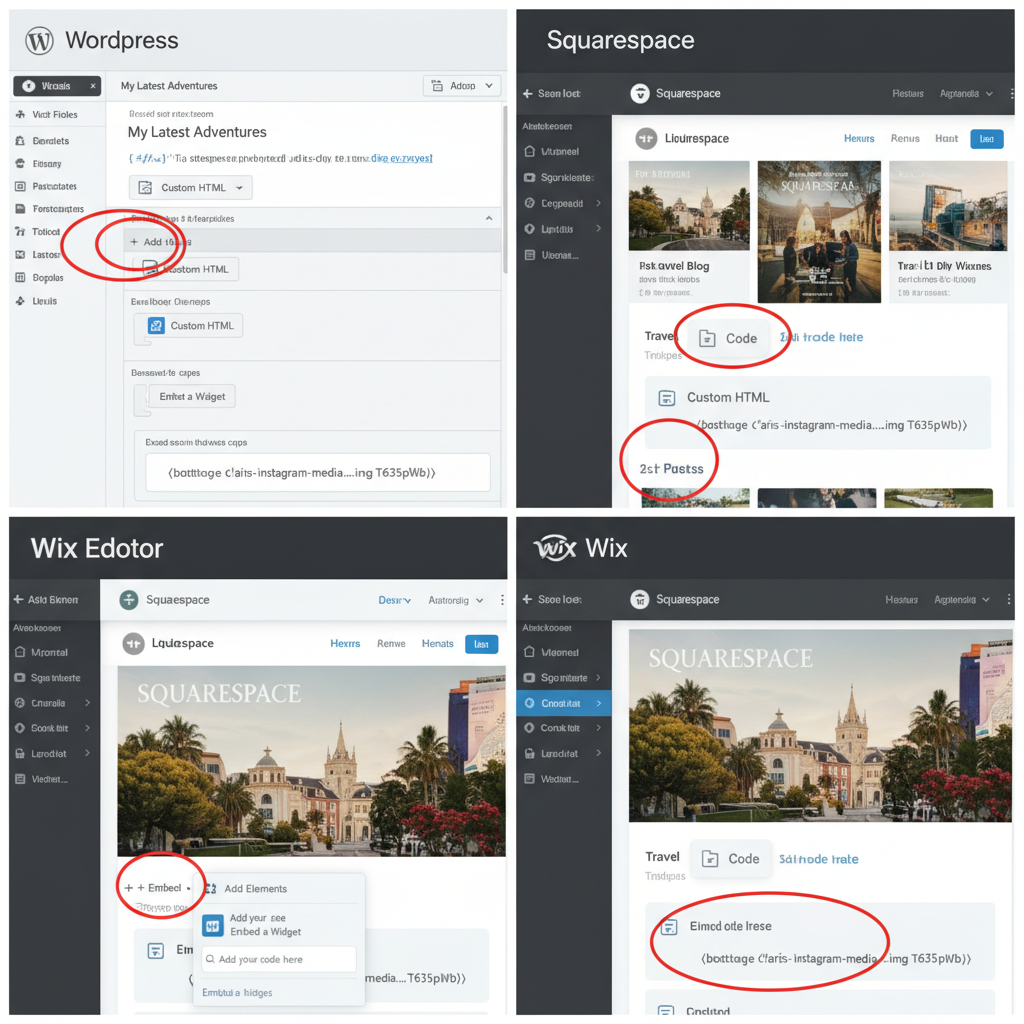Open the three-dot menu in the Squarespace panel header
The height and width of the screenshot is (1024, 1024).
[x=1012, y=93]
